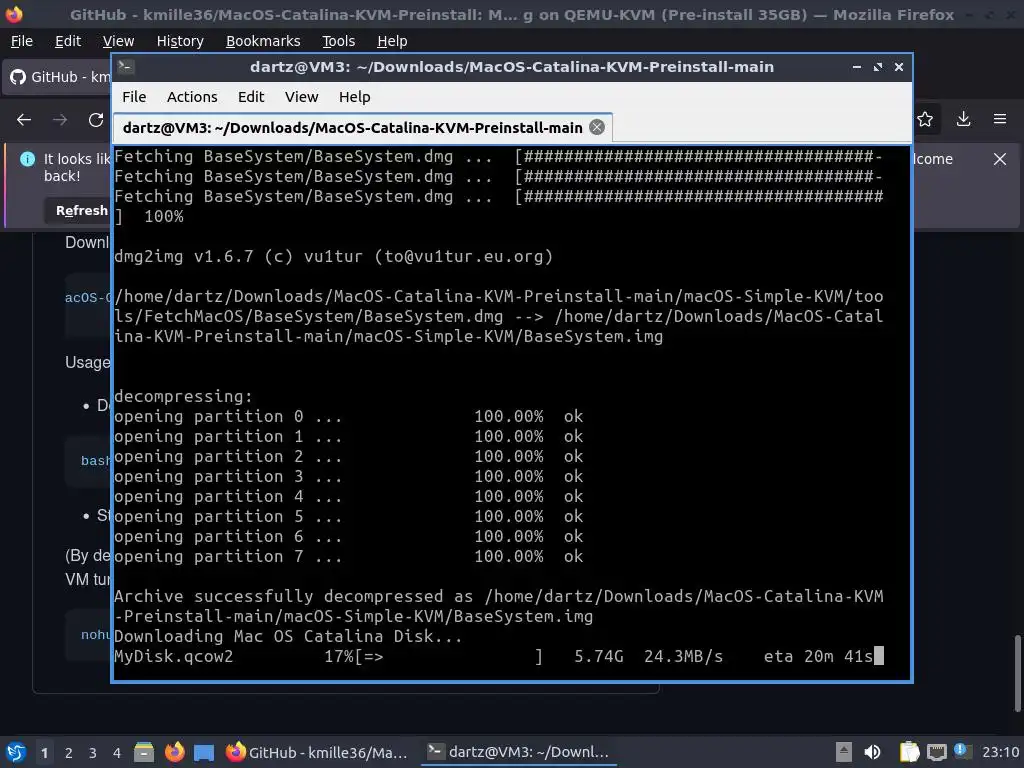
Task: Click the 'eta 20m 41s' text
Action: 818,656
